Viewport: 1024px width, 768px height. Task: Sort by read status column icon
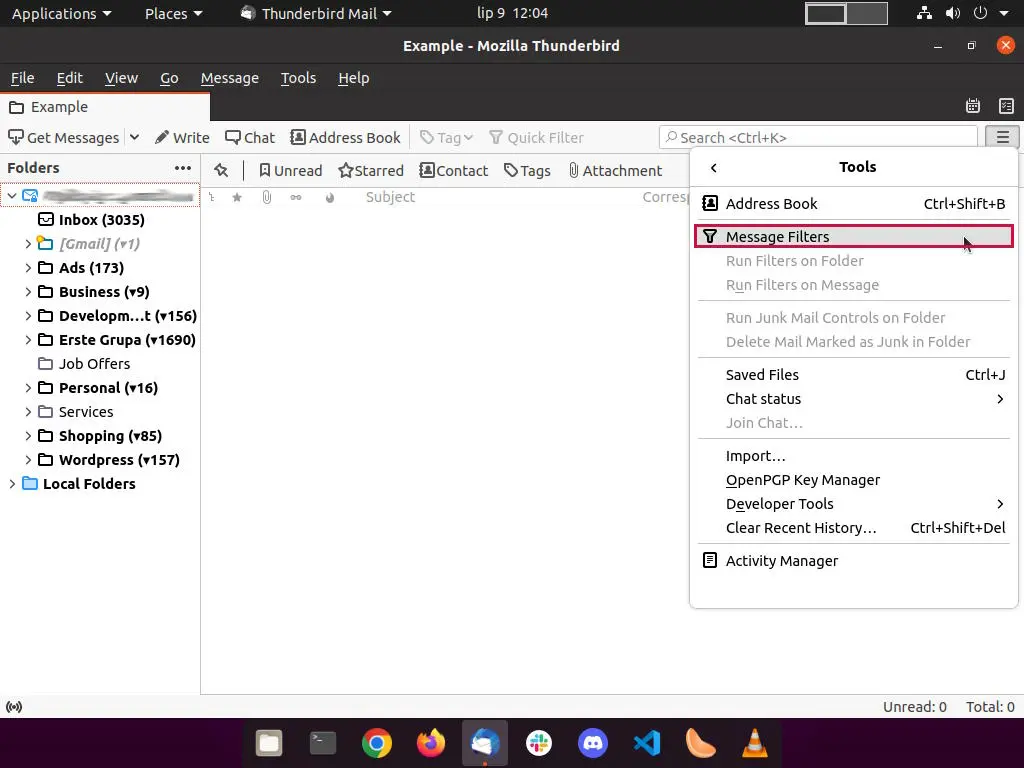pos(296,197)
